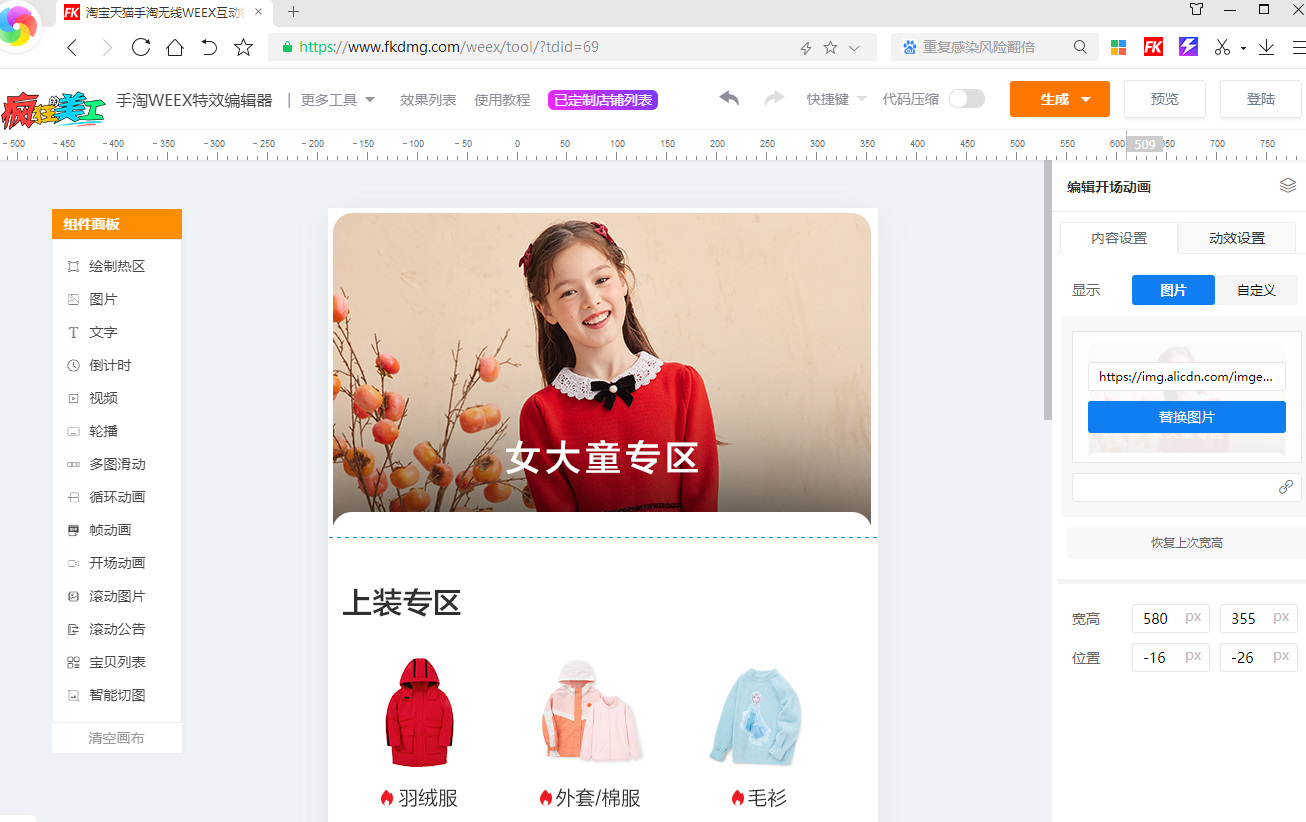Select 自定义 display mode
This screenshot has height=822, width=1306.
pos(1256,290)
